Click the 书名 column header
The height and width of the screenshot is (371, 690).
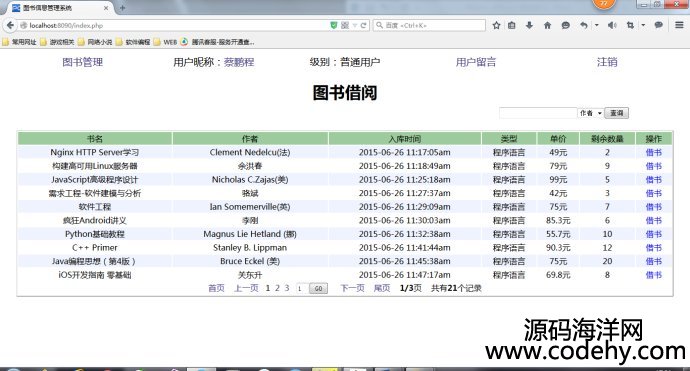(95, 139)
